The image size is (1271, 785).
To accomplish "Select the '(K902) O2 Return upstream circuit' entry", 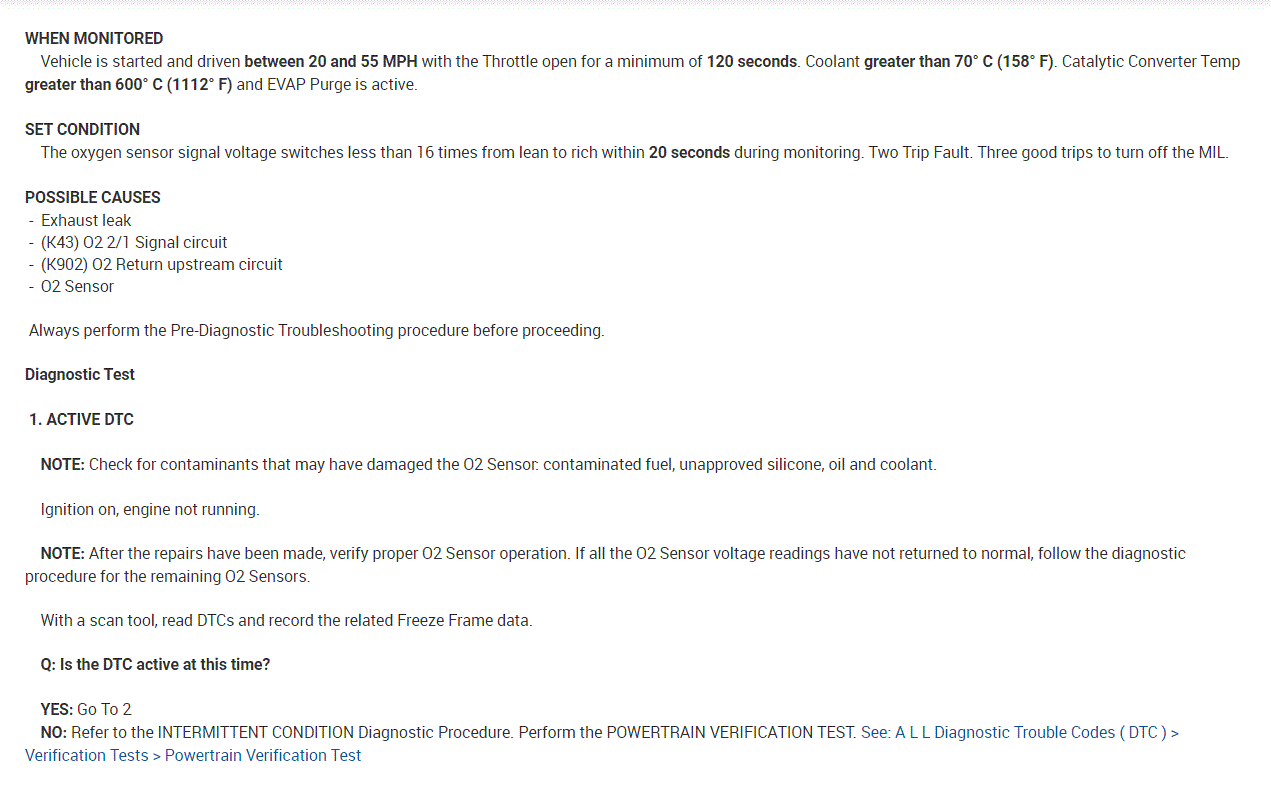I will 162,265.
